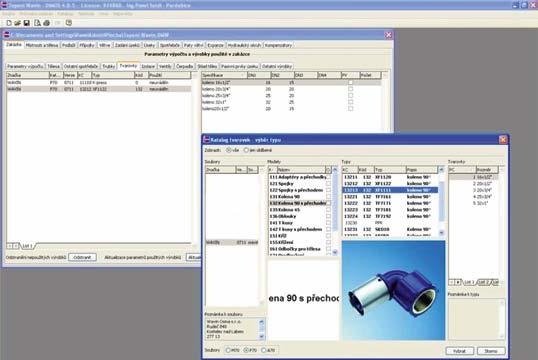Screen dimensions: 538x360
Task: Click the blue elbow fitting product image
Action: [393, 290]
